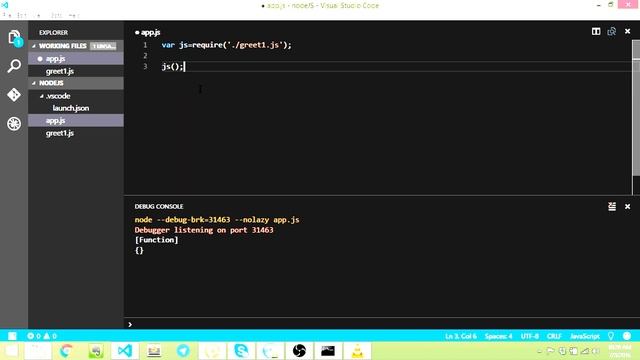Clear the debug console output
640x360 pixels.
click(x=612, y=207)
